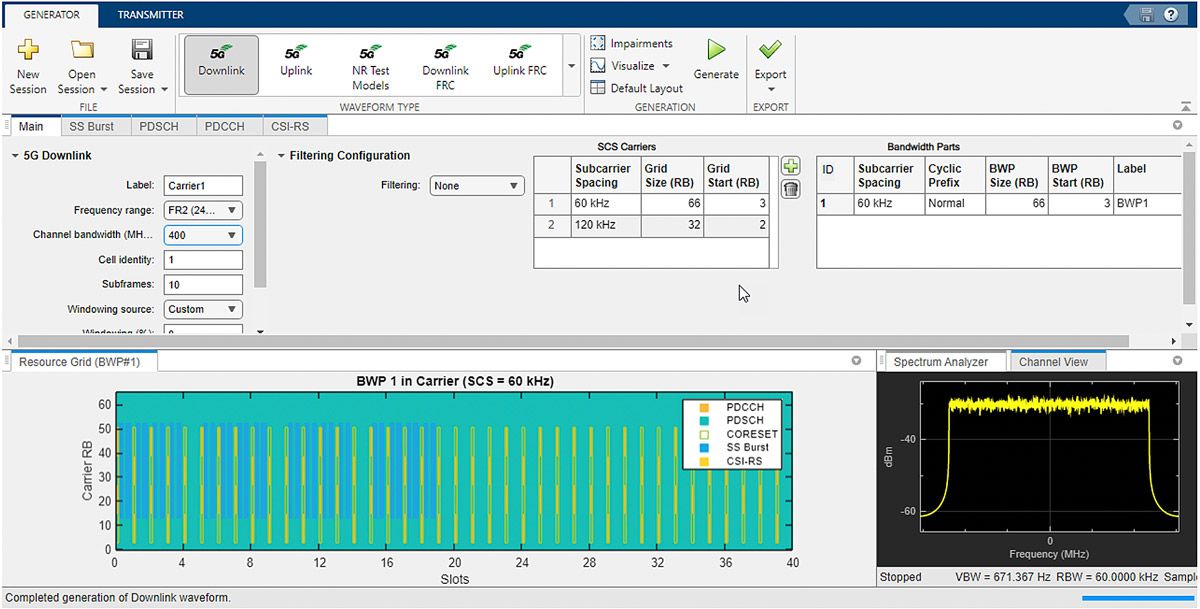
Task: Open the Channel bandwidth dropdown
Action: click(x=203, y=235)
